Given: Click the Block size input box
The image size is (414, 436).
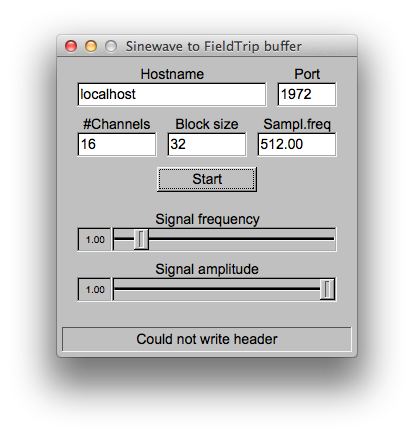Looking at the screenshot, I should pyautogui.click(x=207, y=144).
